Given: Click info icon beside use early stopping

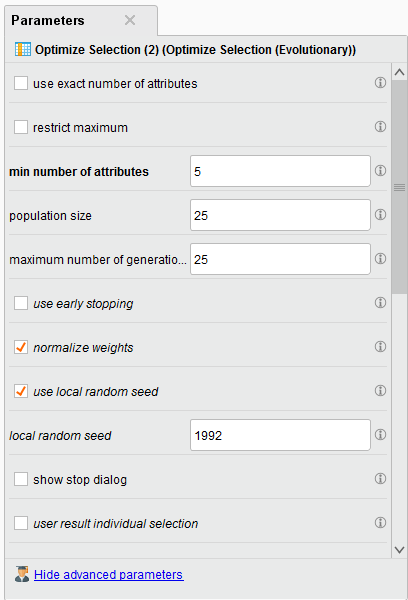Looking at the screenshot, I should coord(380,303).
